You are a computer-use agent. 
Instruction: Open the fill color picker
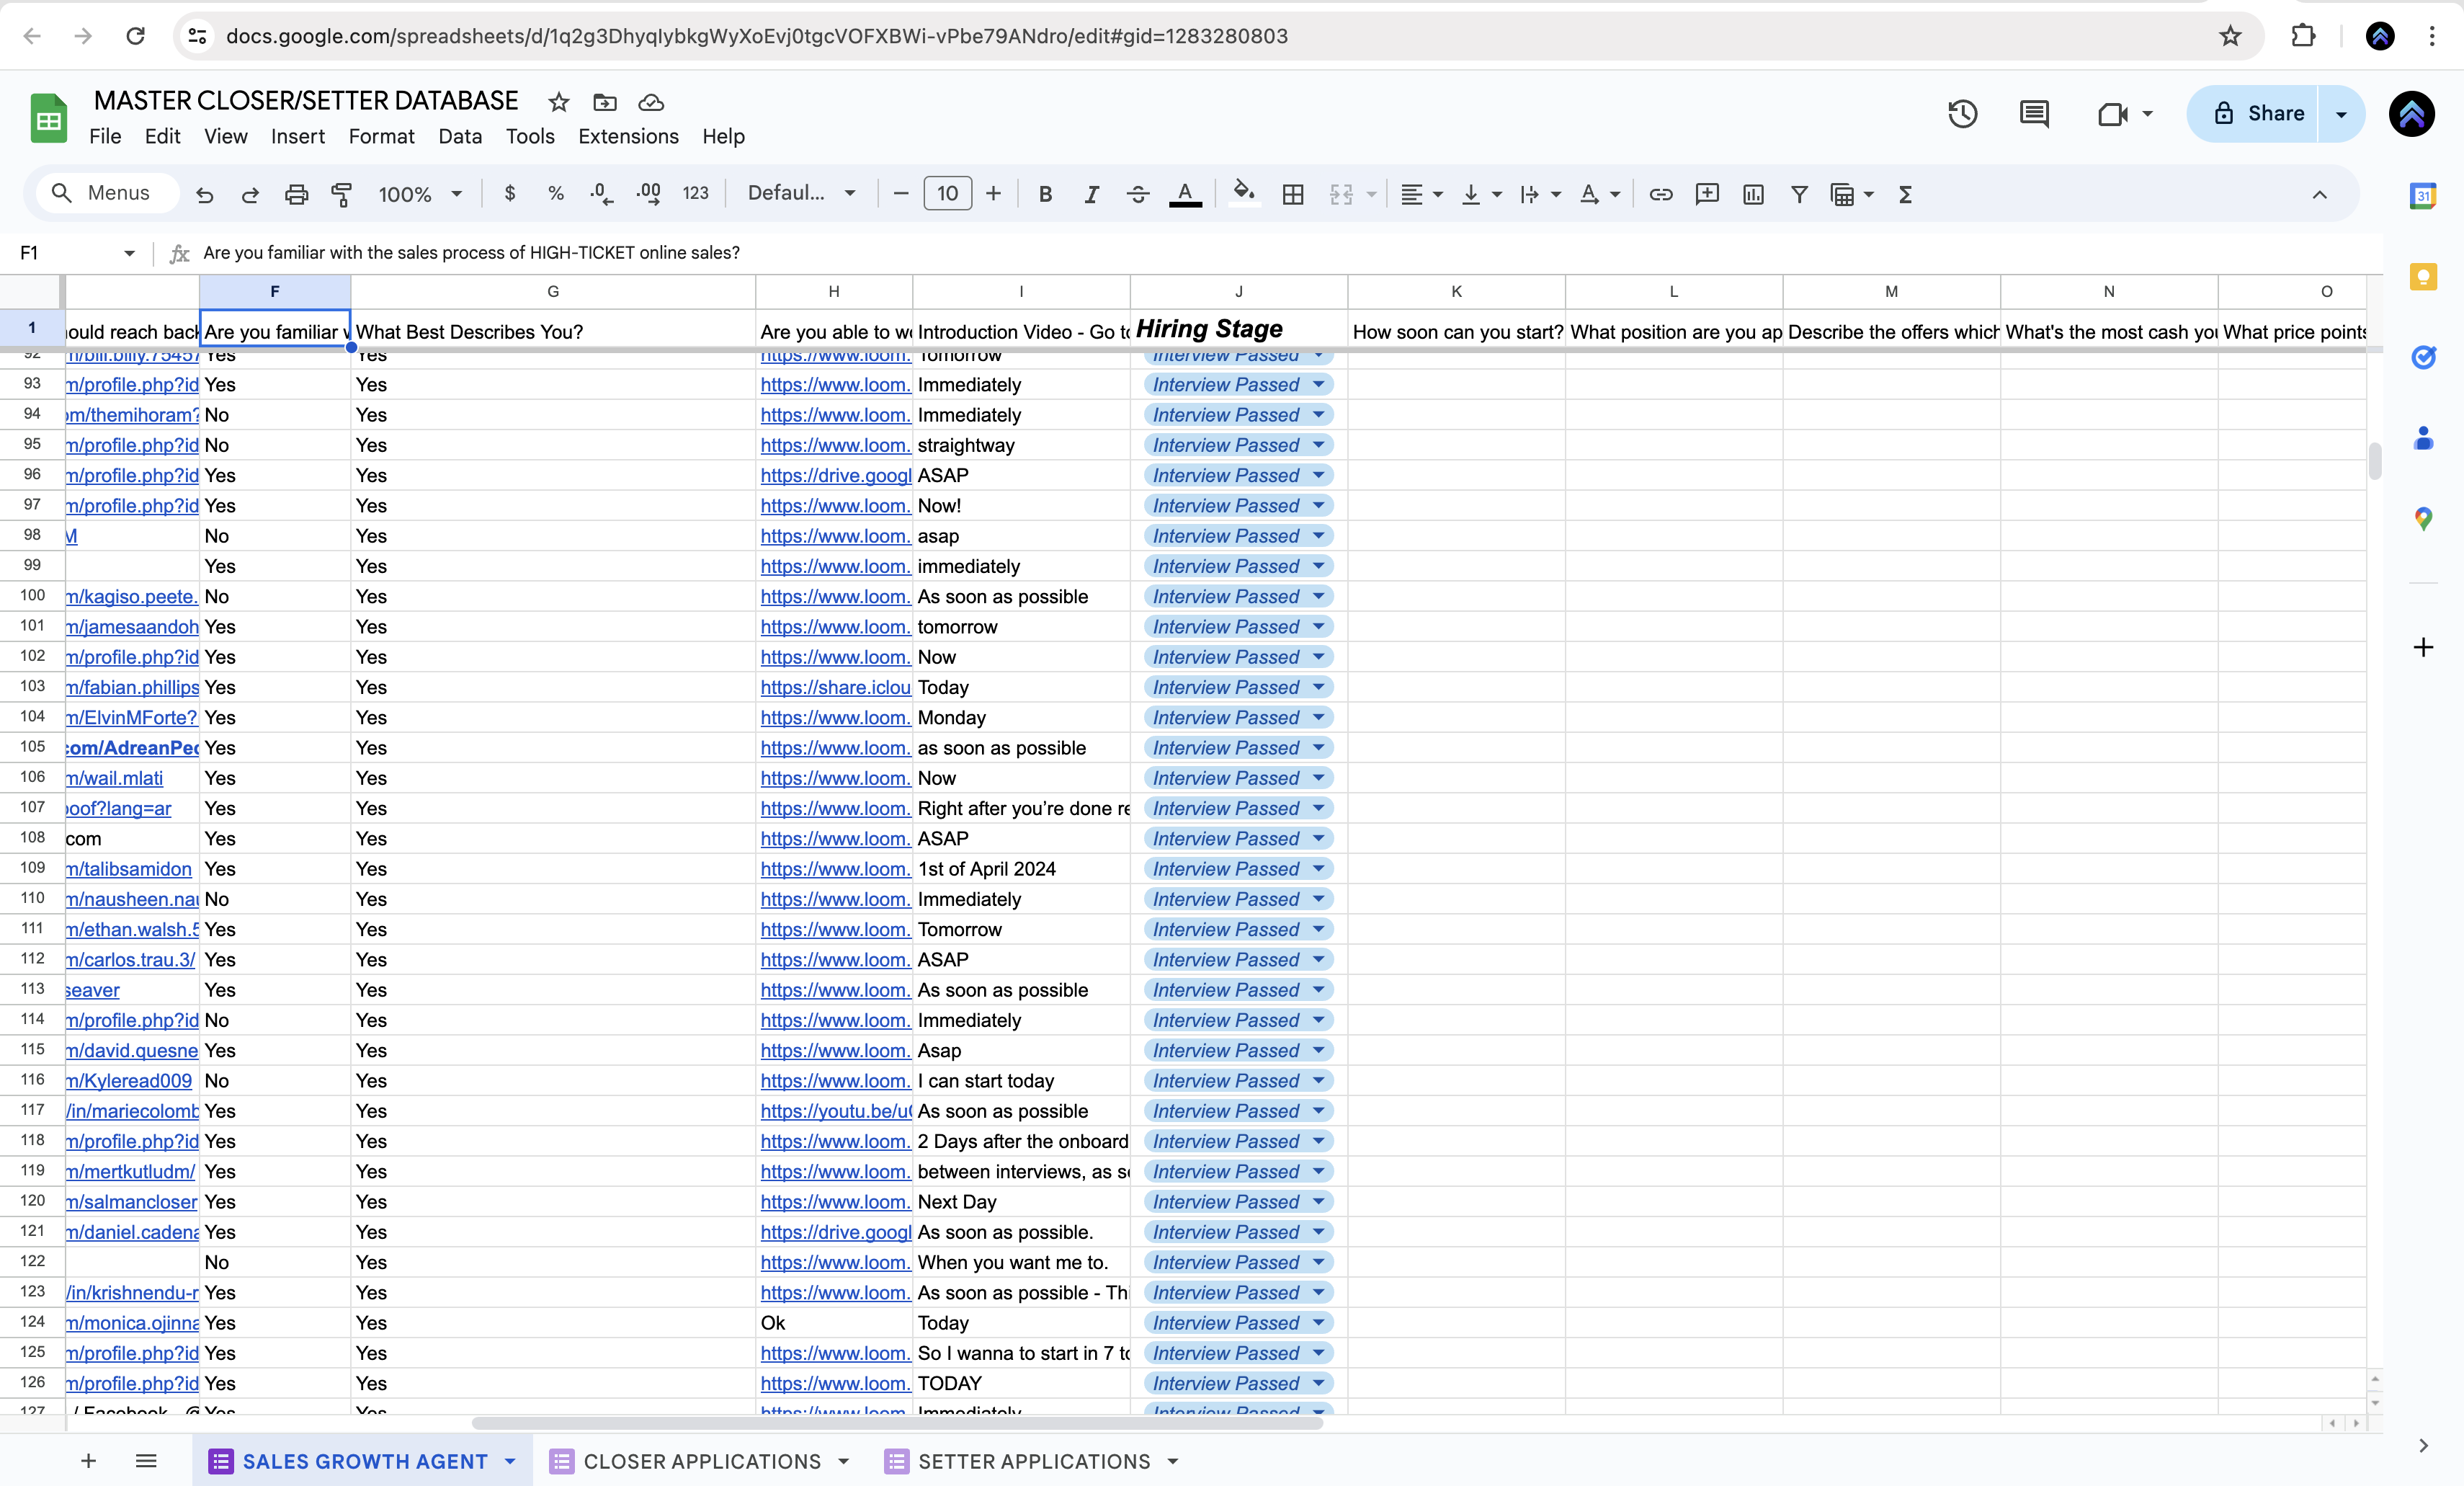pyautogui.click(x=1243, y=193)
